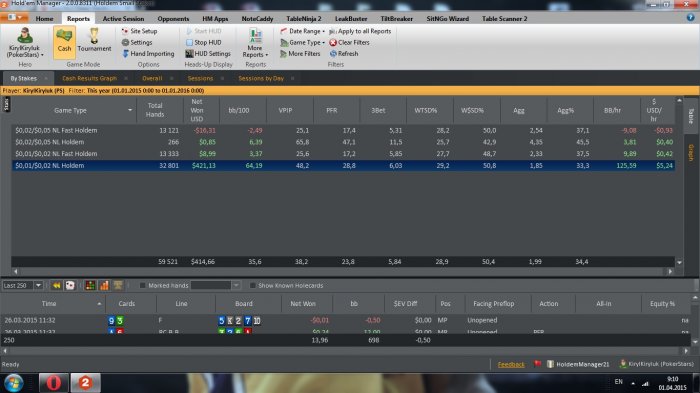Click the Windows Start button
700x393 pixels.
point(14,383)
